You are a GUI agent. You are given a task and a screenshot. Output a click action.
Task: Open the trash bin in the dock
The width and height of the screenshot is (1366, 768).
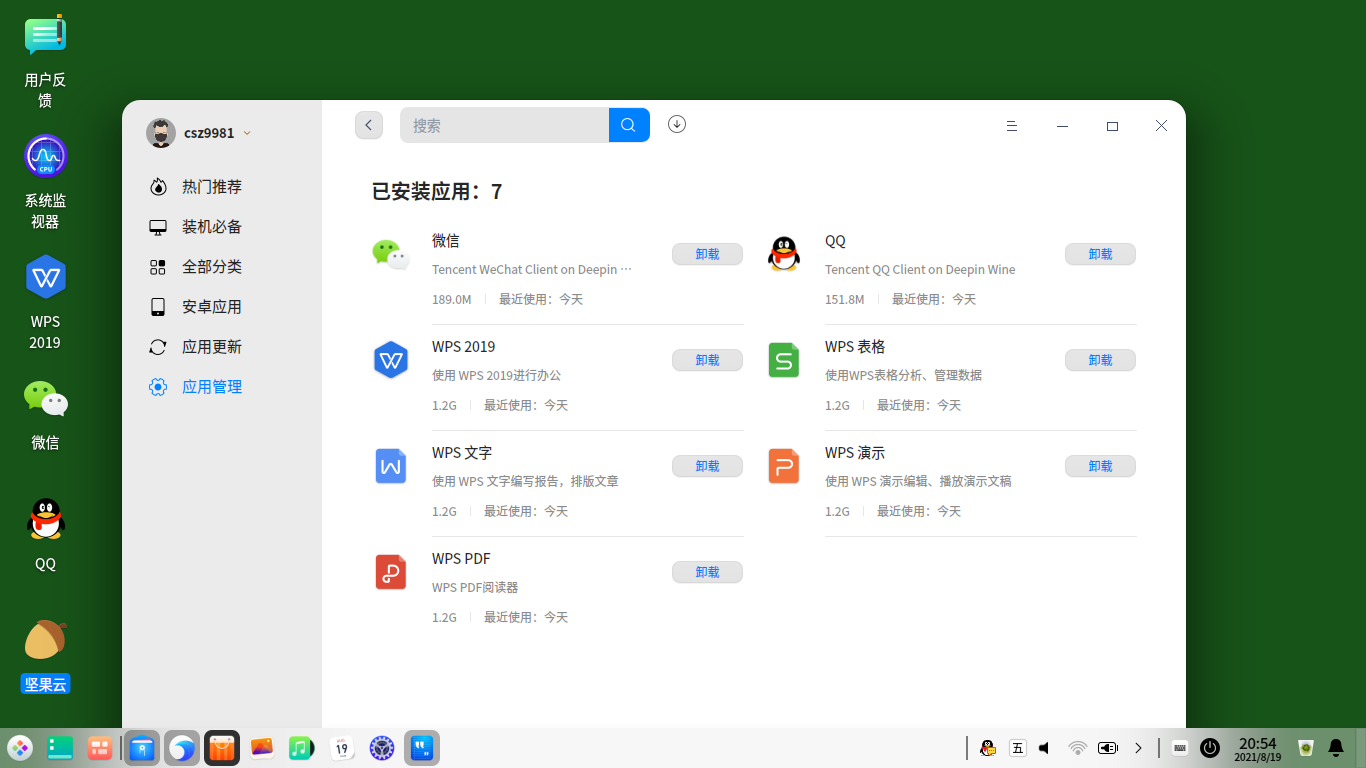(1305, 748)
